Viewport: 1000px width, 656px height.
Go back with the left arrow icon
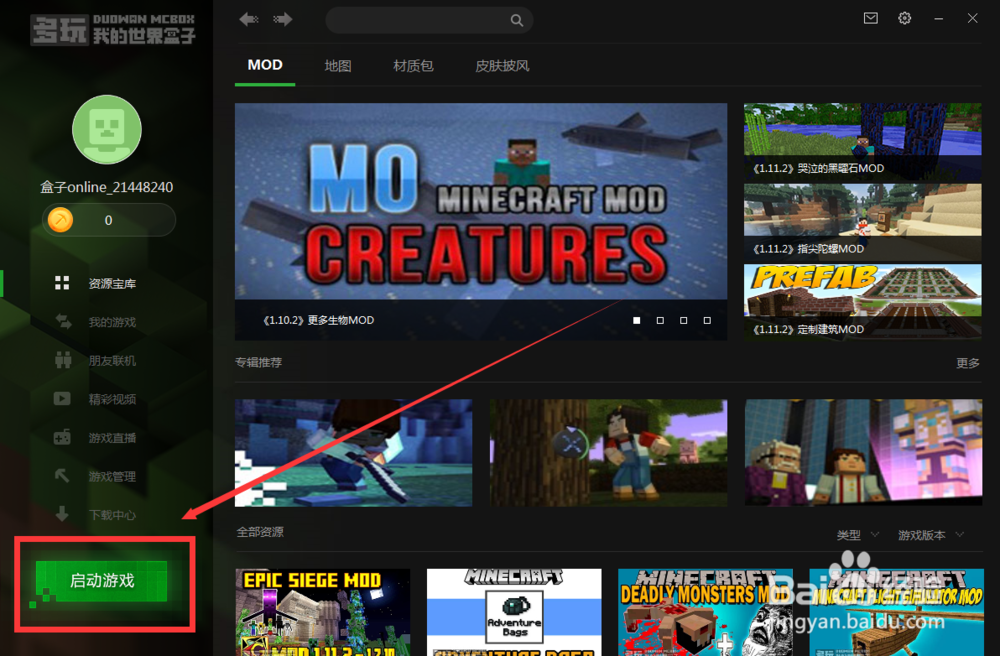(248, 19)
